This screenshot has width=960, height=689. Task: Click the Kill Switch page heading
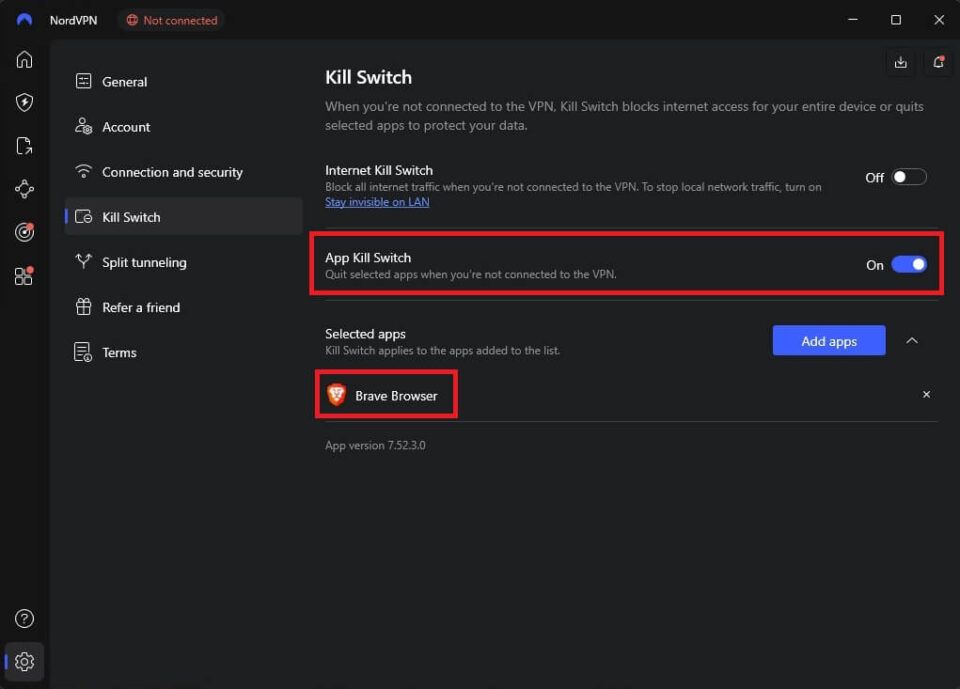(369, 77)
